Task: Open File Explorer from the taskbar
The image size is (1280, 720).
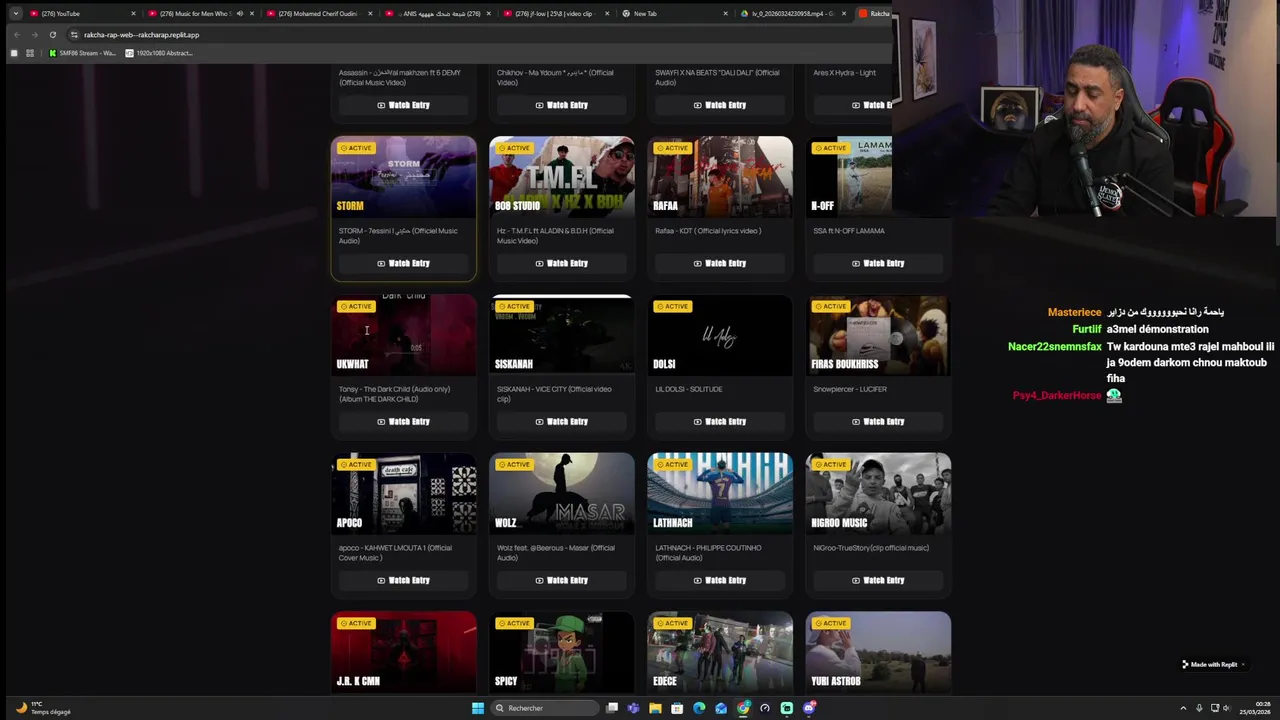Action: (x=655, y=708)
